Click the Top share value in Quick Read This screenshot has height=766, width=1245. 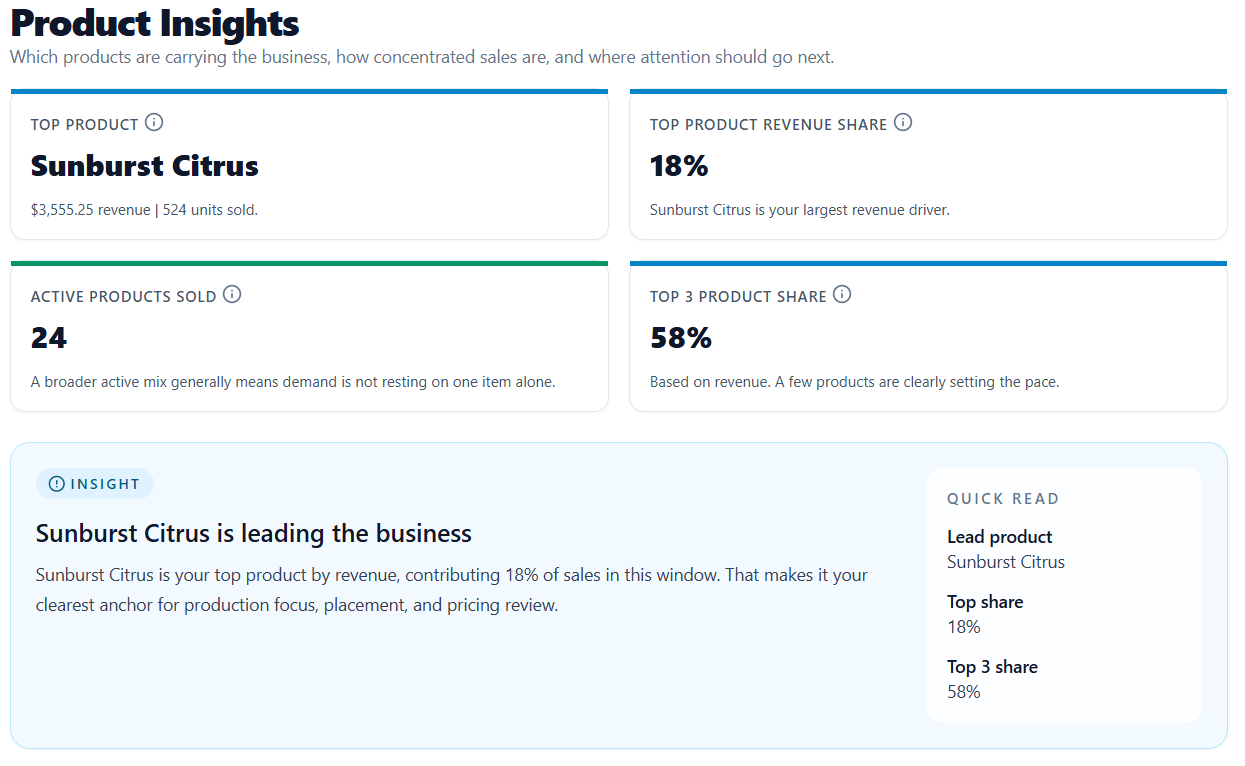click(x=963, y=626)
